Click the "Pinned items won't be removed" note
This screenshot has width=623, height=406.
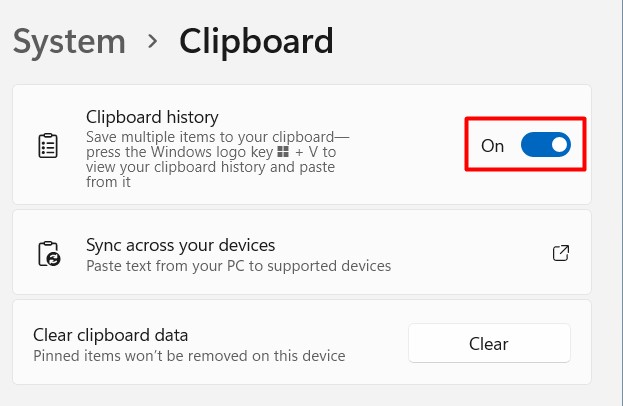tap(189, 356)
